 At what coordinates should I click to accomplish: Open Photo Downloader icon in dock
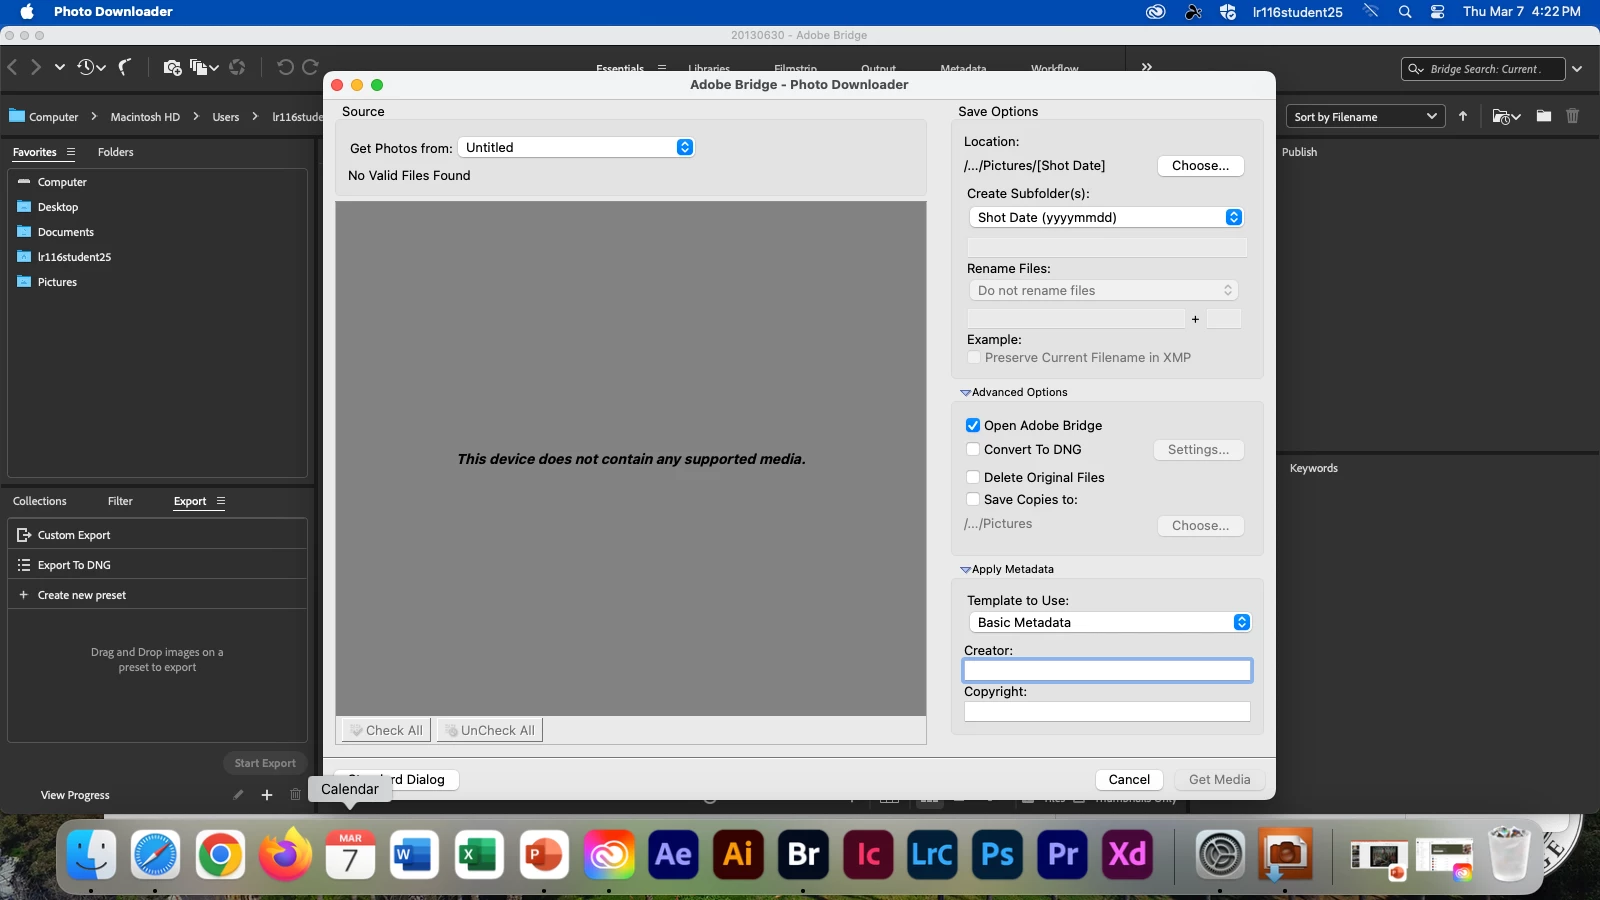[1285, 855]
